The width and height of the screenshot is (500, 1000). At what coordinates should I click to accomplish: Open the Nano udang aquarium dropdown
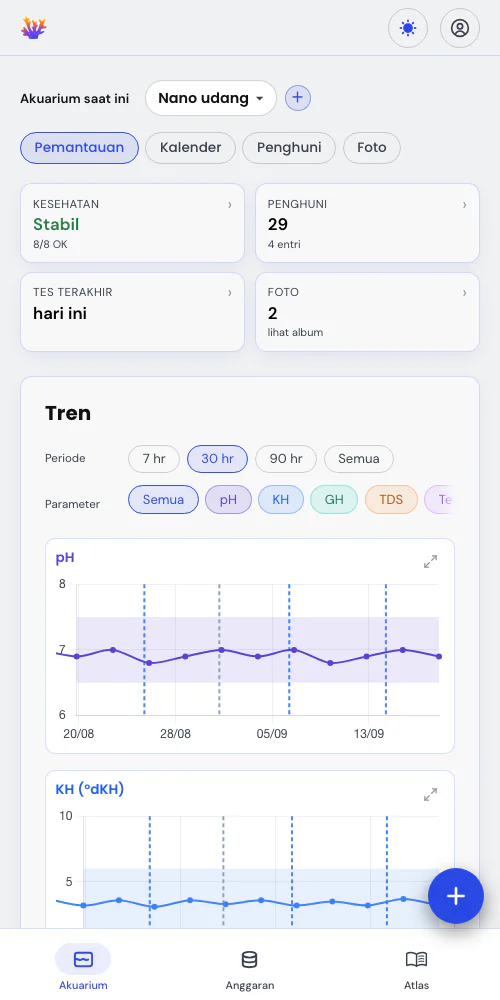point(210,98)
